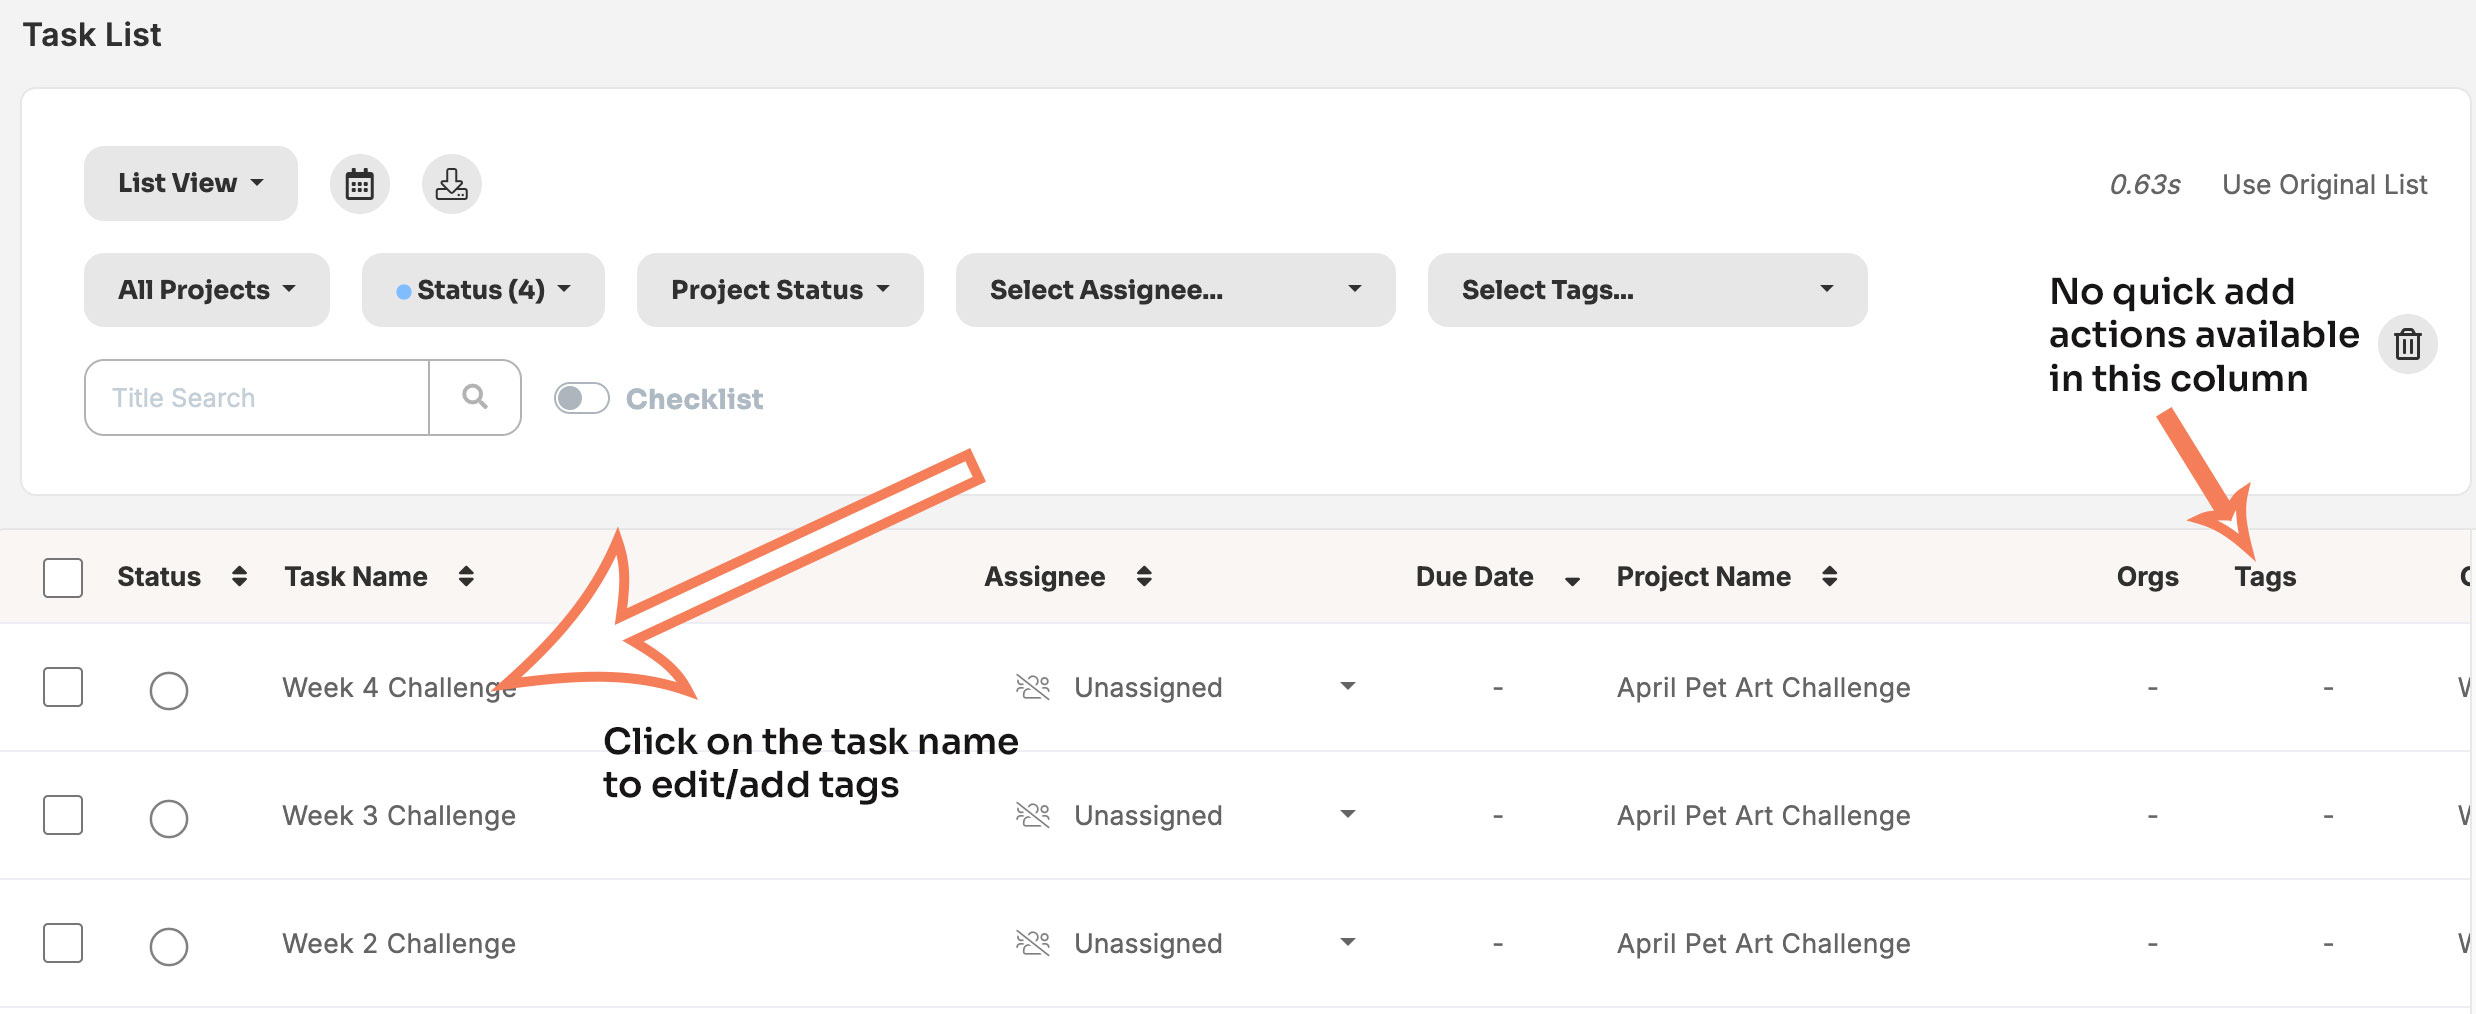Open the Week 3 Challenge task
This screenshot has width=2476, height=1014.
pos(399,816)
